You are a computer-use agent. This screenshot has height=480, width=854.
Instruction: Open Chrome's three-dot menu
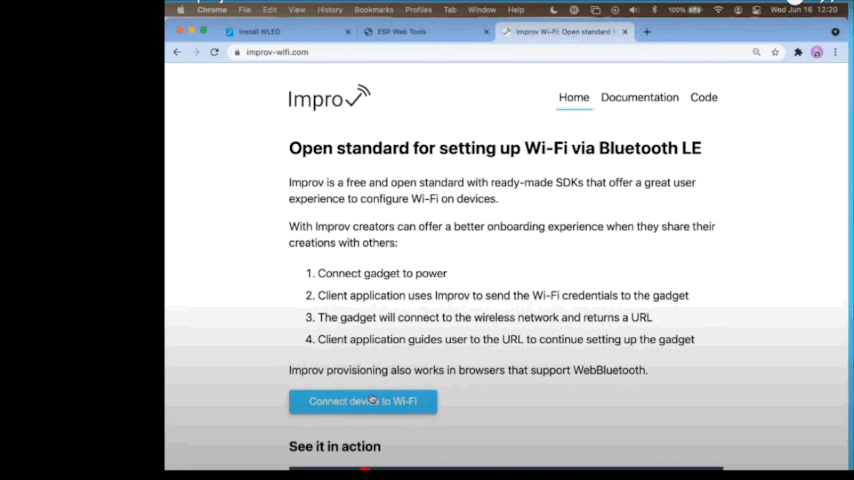(x=835, y=52)
